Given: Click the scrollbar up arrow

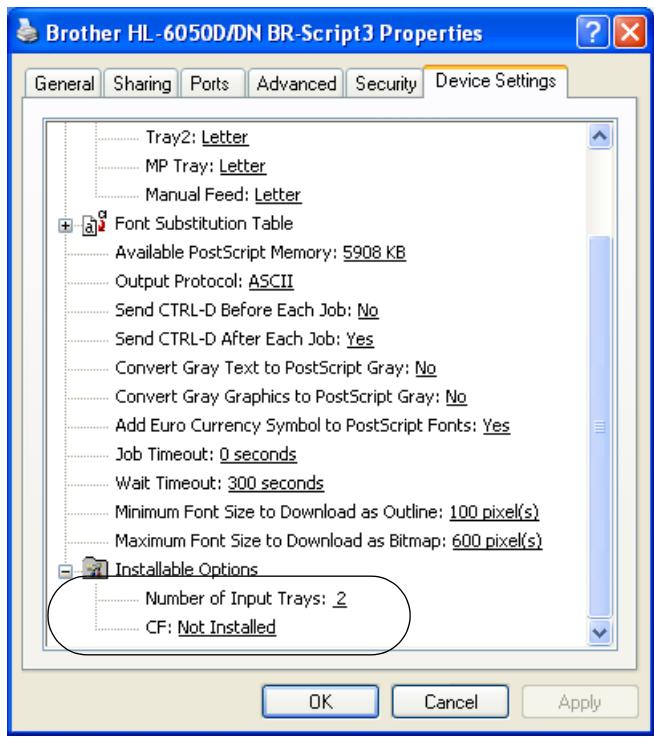Looking at the screenshot, I should [599, 136].
